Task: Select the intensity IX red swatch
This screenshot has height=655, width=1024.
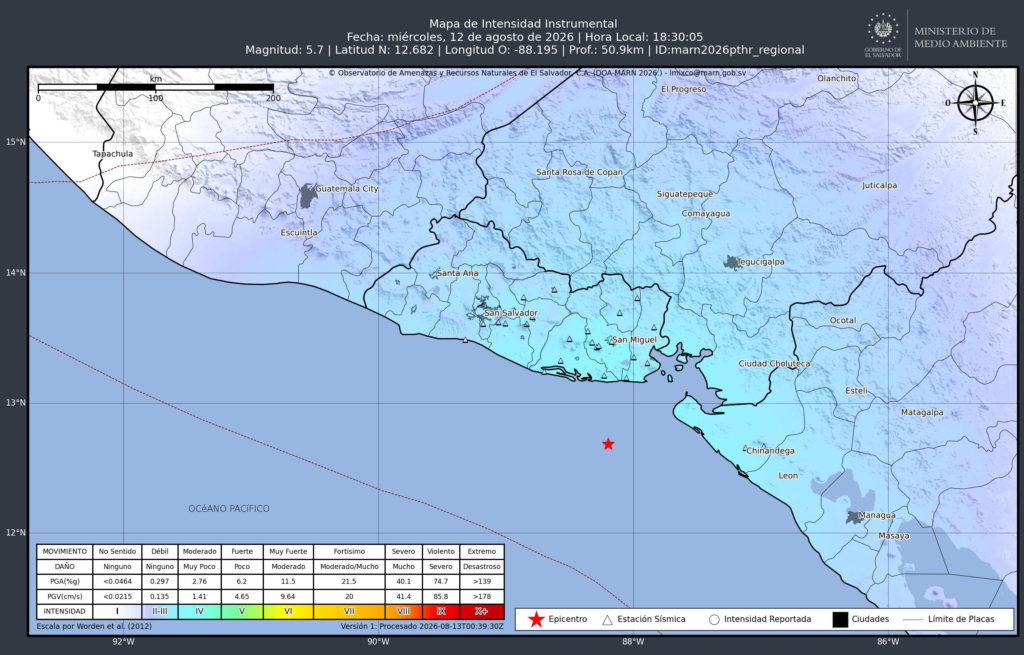Action: [x=441, y=612]
